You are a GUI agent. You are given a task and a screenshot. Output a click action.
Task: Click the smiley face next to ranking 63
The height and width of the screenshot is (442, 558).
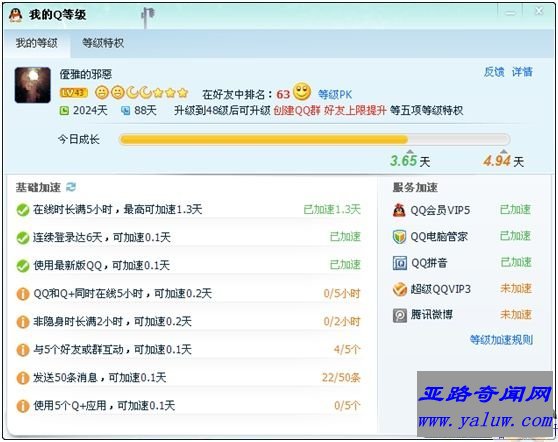point(302,92)
